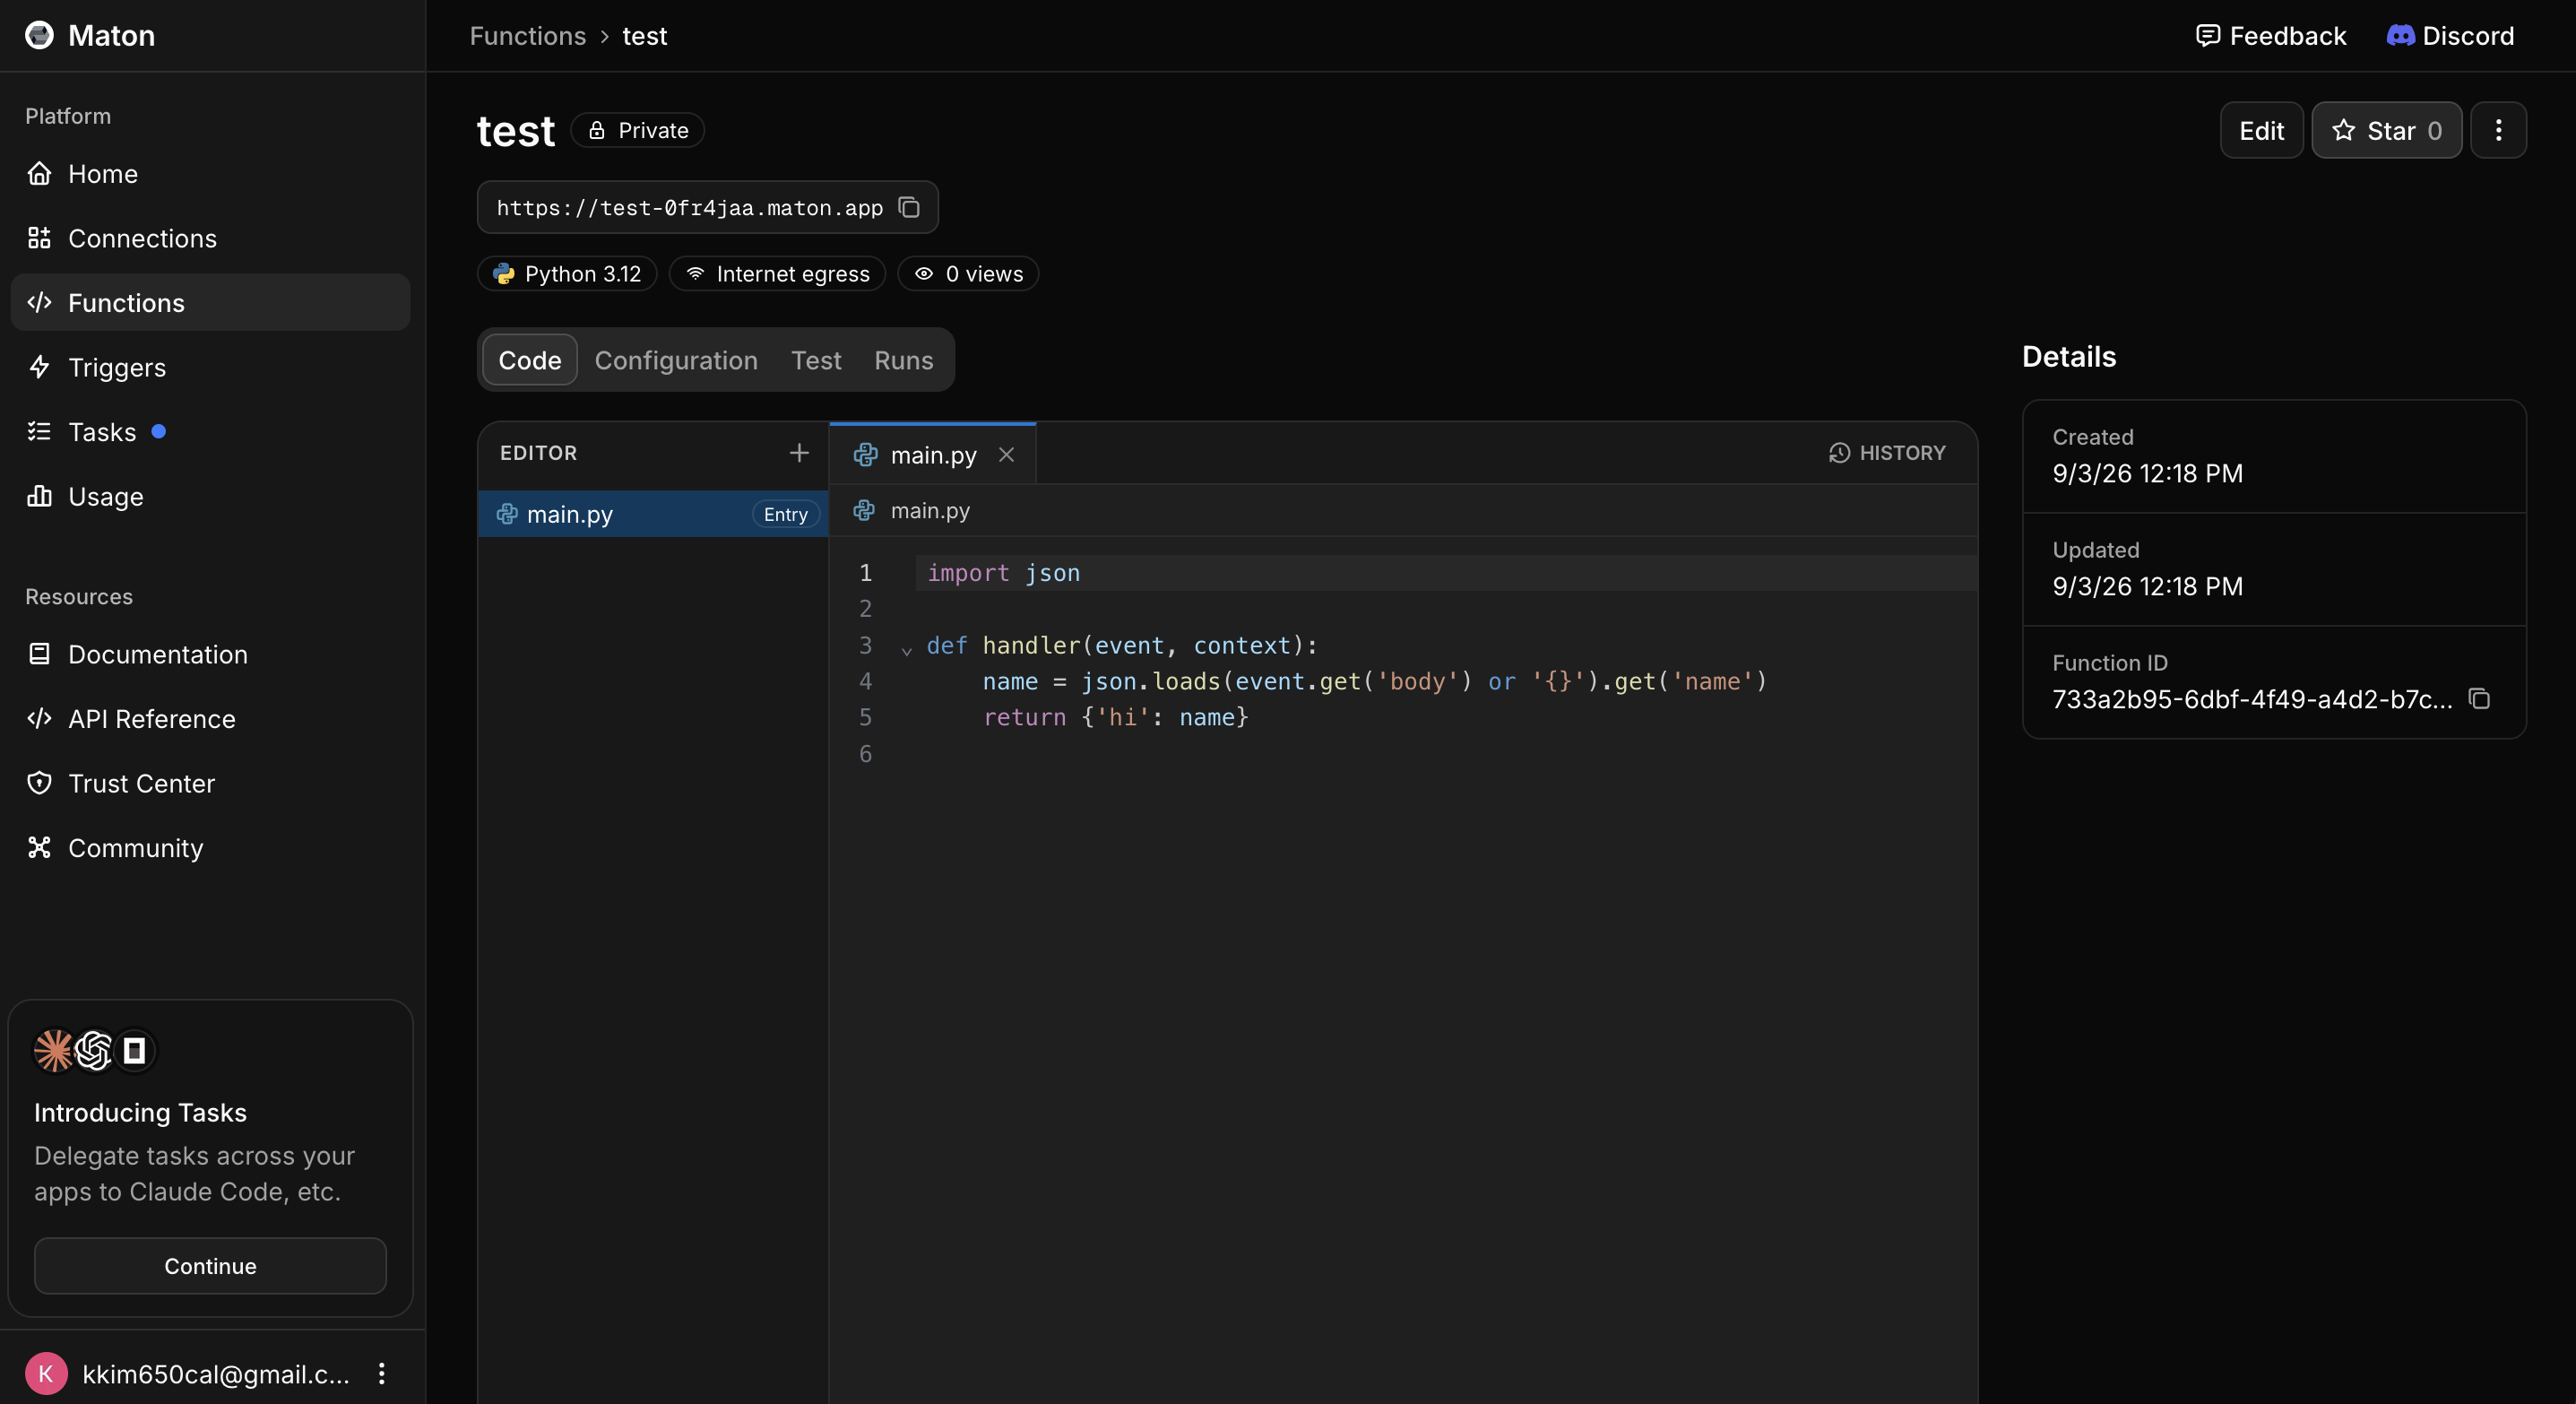Click the Maton logo icon
Image resolution: width=2576 pixels, height=1404 pixels.
39,36
